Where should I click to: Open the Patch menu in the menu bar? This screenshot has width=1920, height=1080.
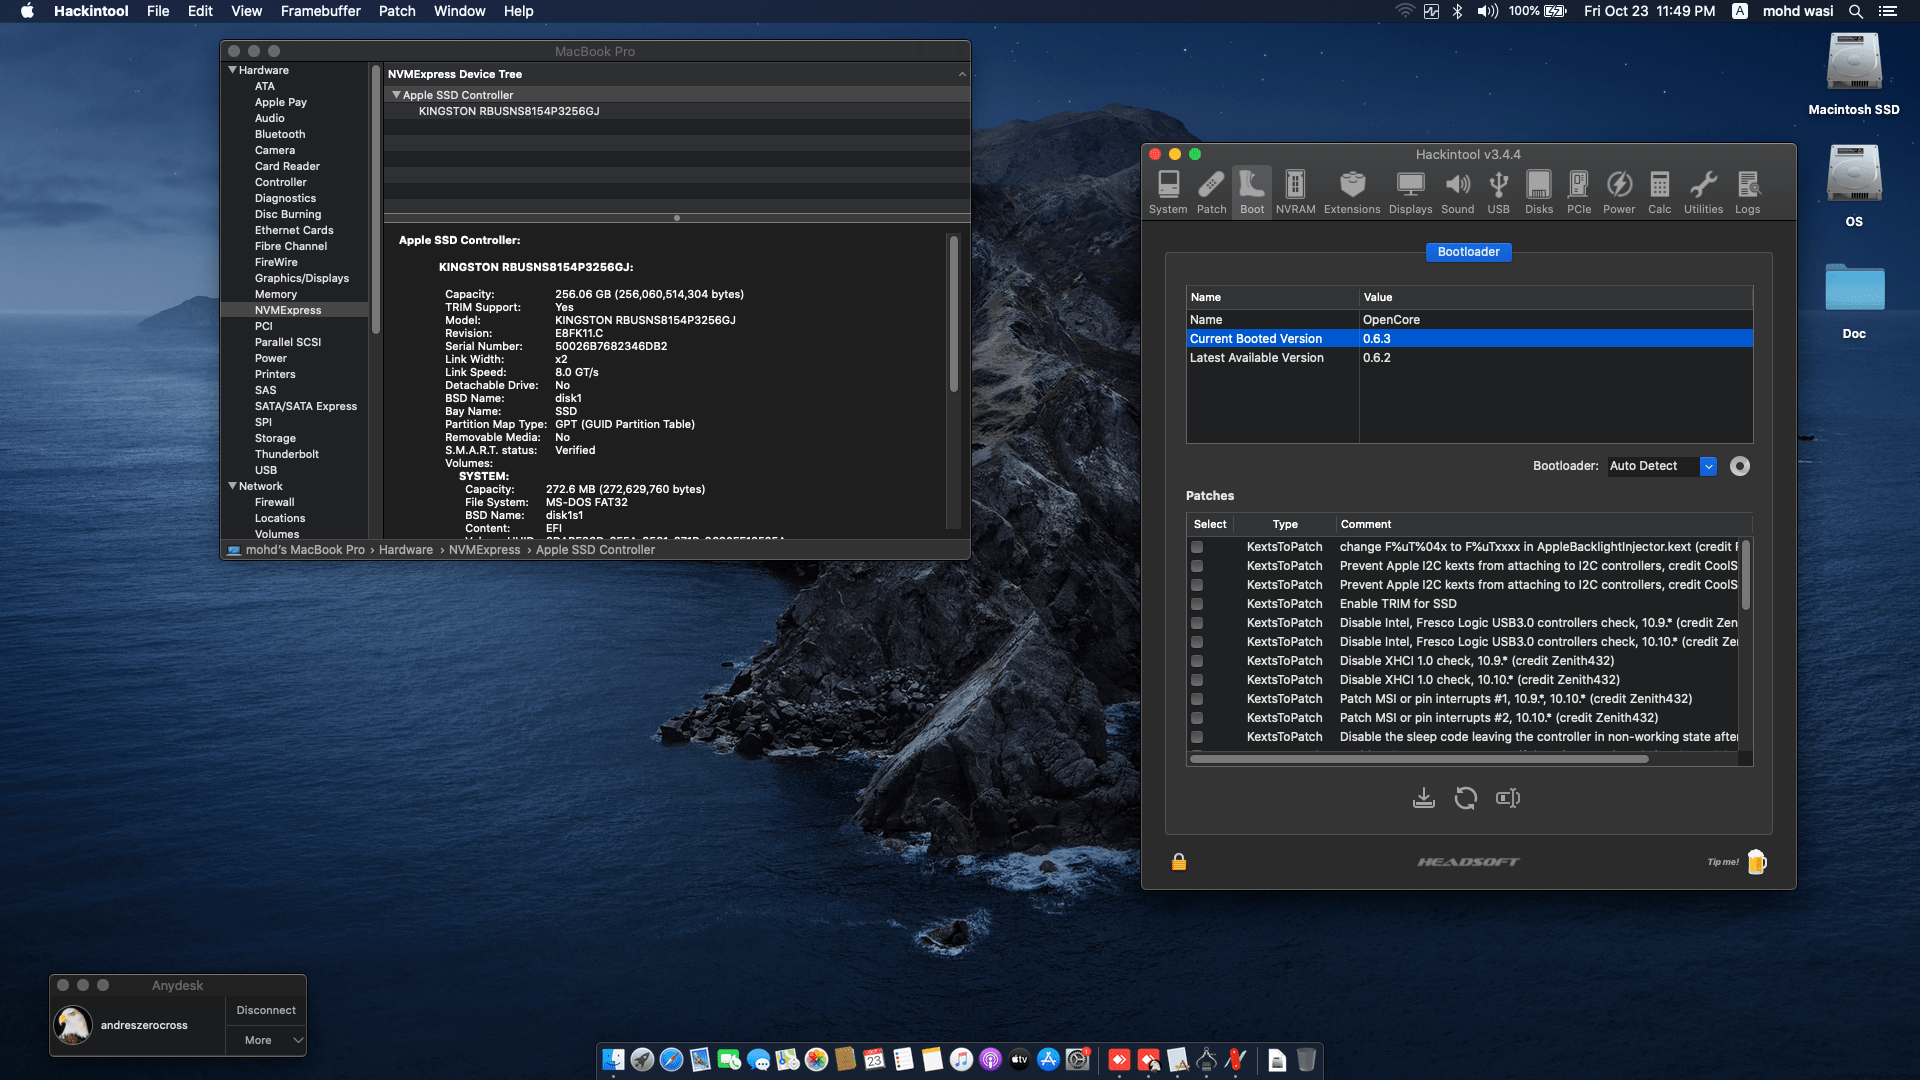[x=396, y=11]
